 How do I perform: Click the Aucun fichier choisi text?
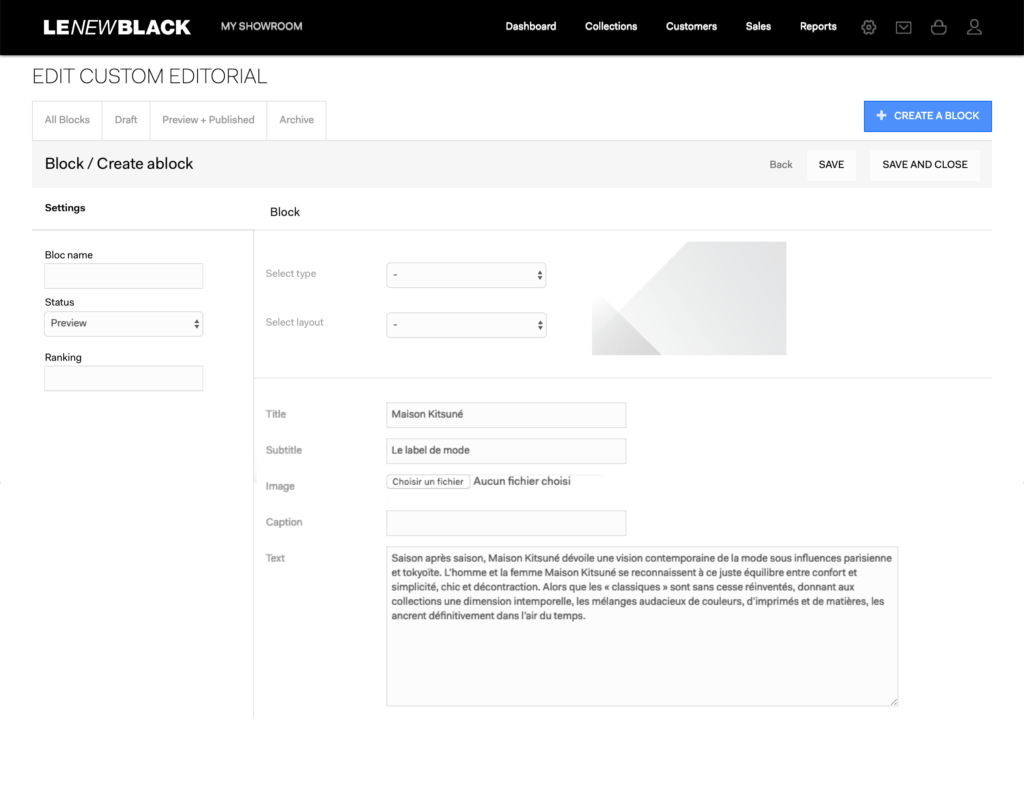click(522, 481)
